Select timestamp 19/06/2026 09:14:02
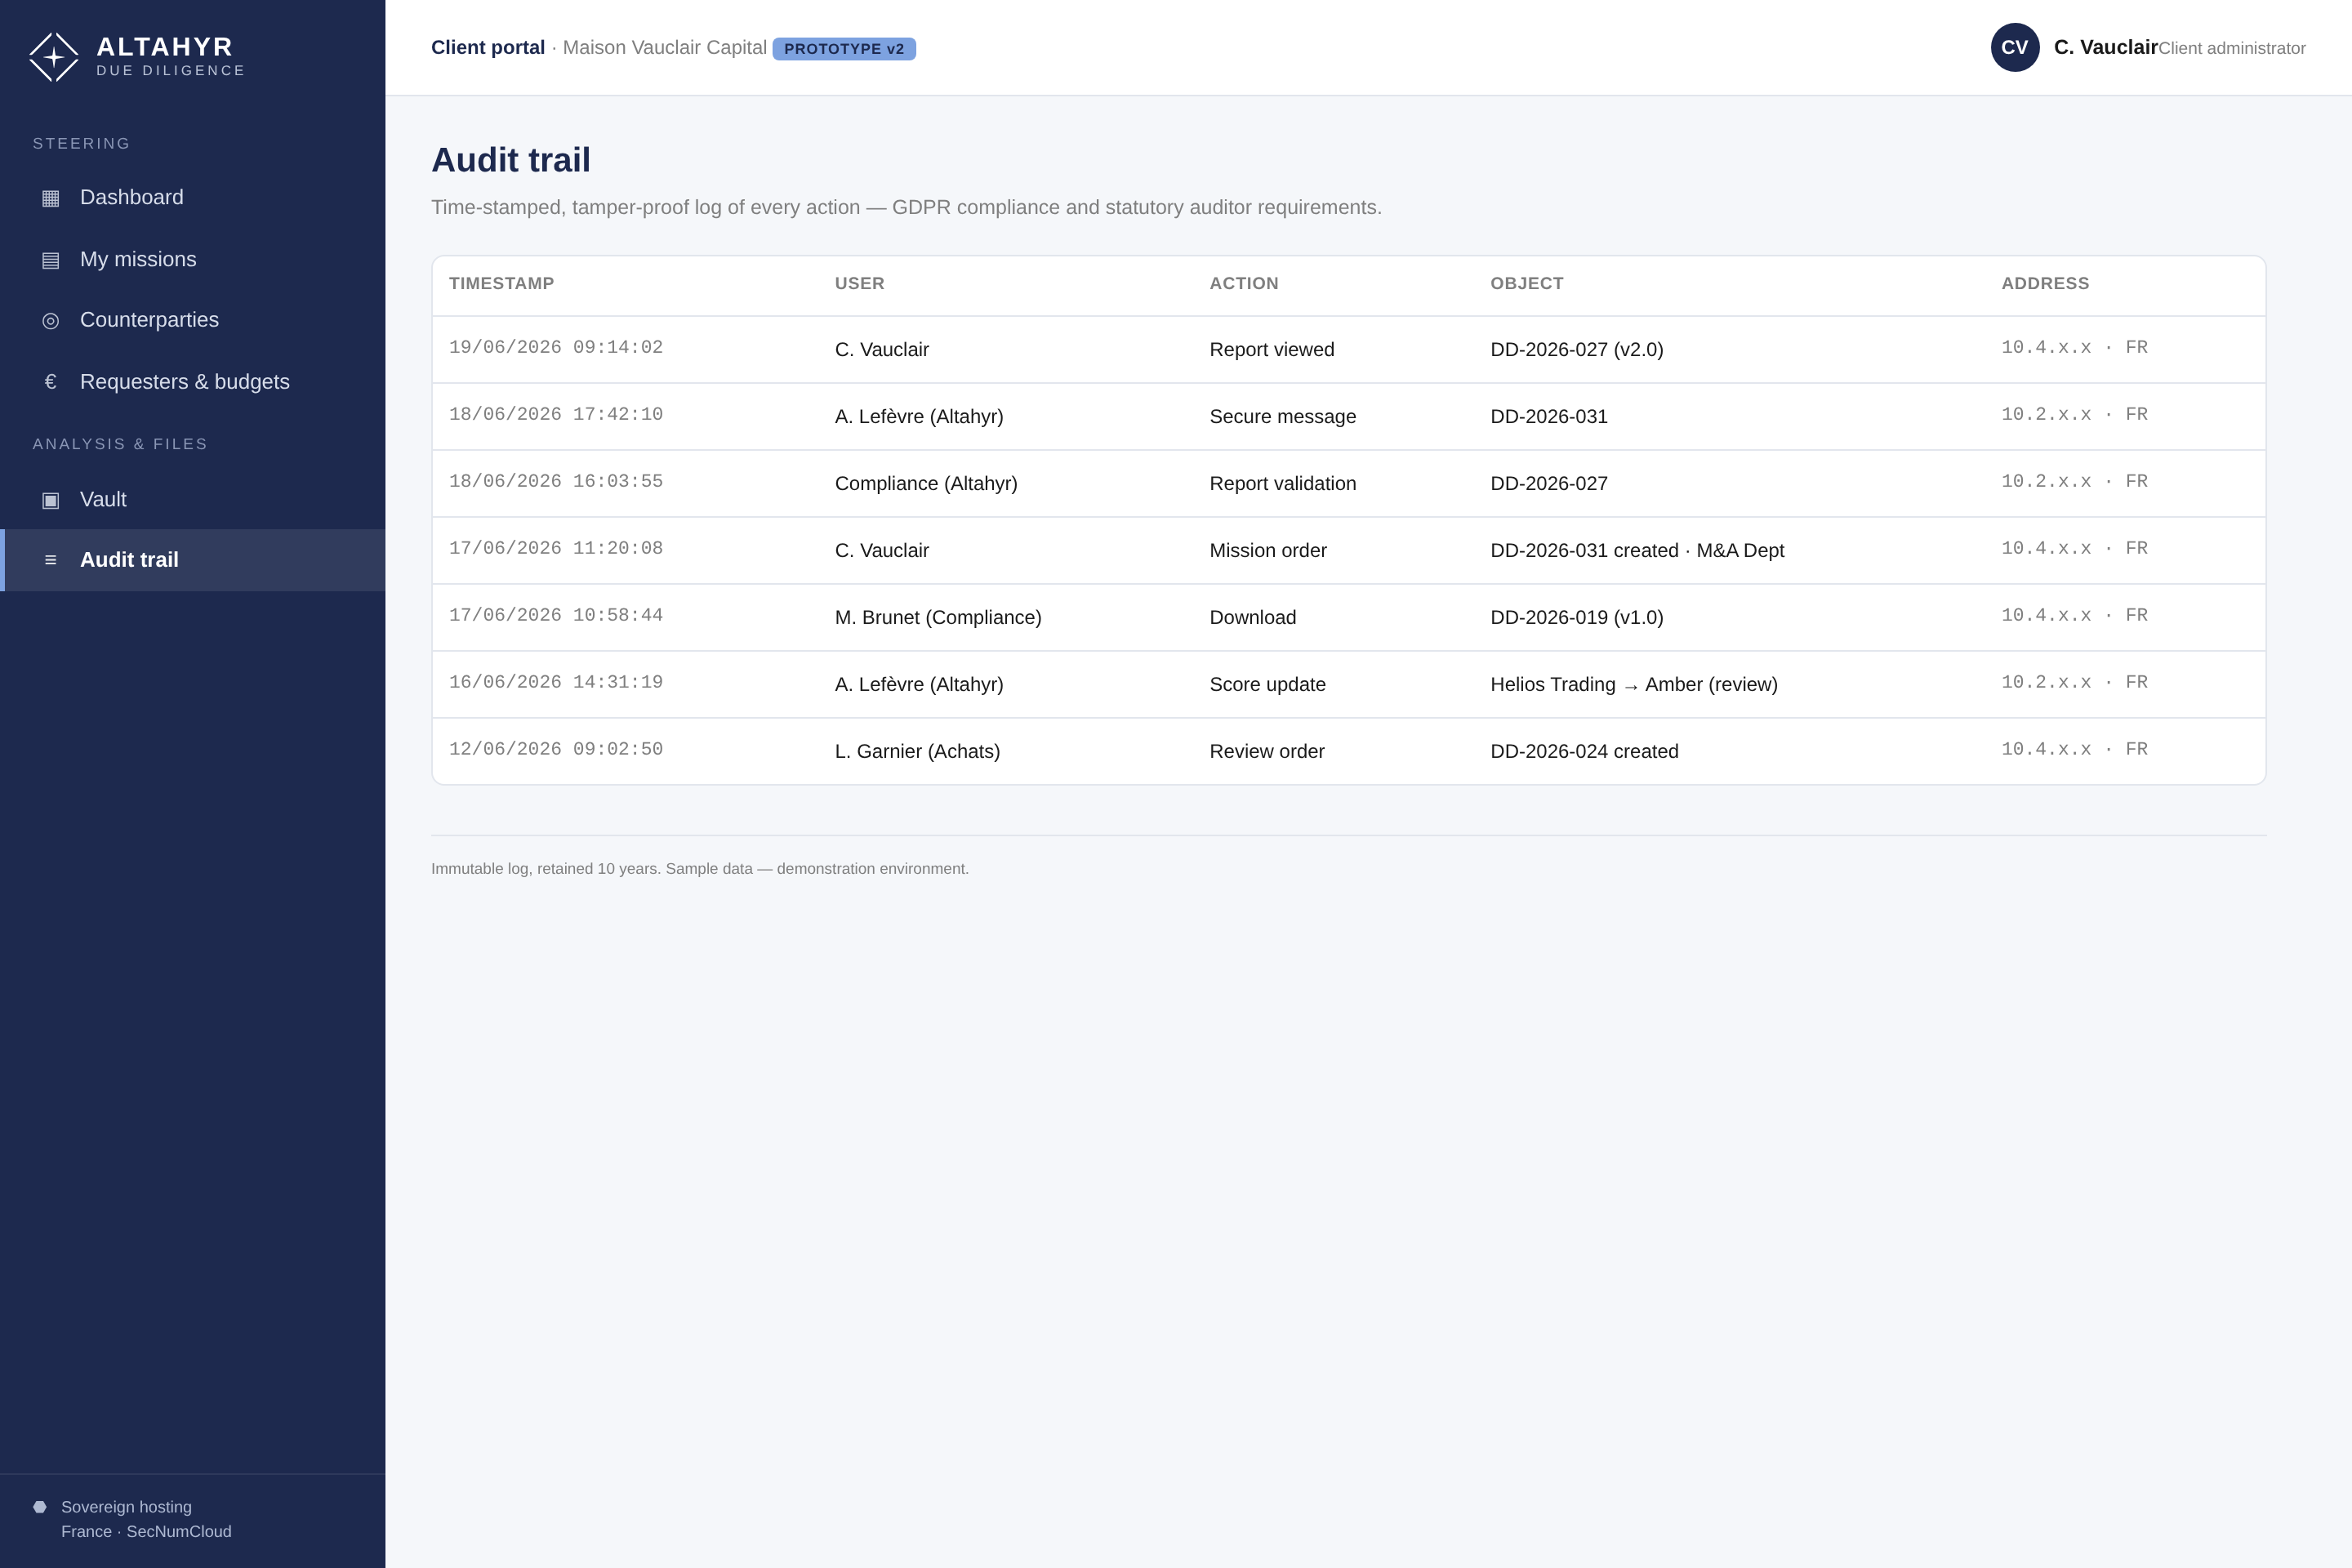This screenshot has width=2352, height=1568. point(556,348)
